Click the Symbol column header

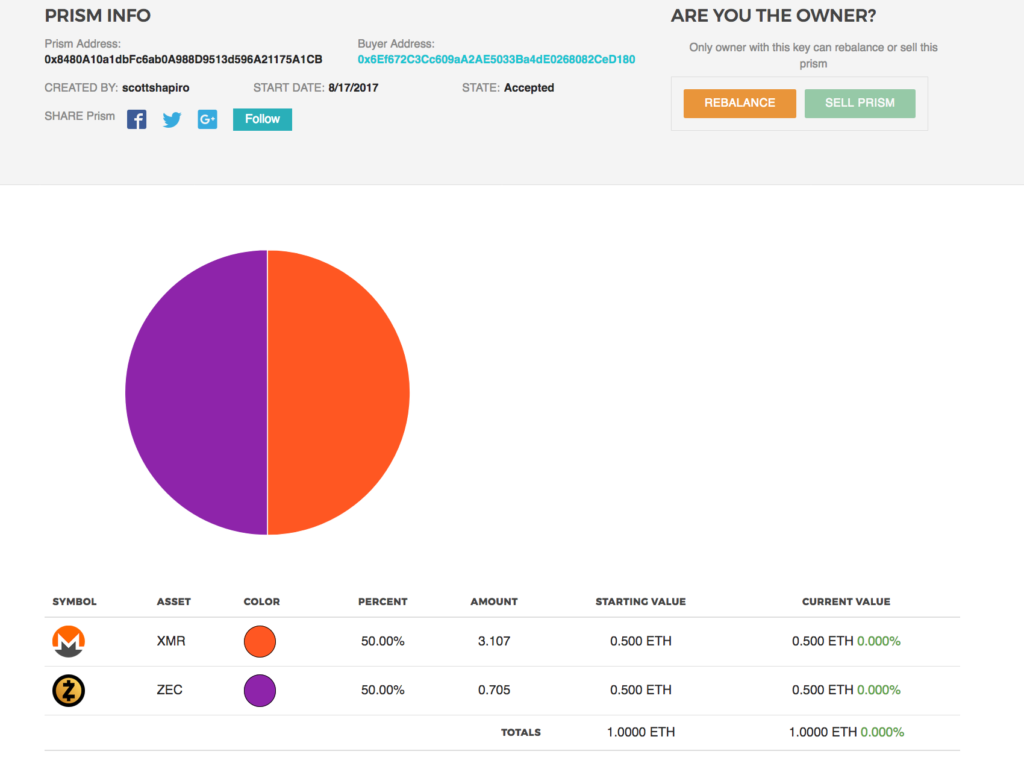(74, 602)
